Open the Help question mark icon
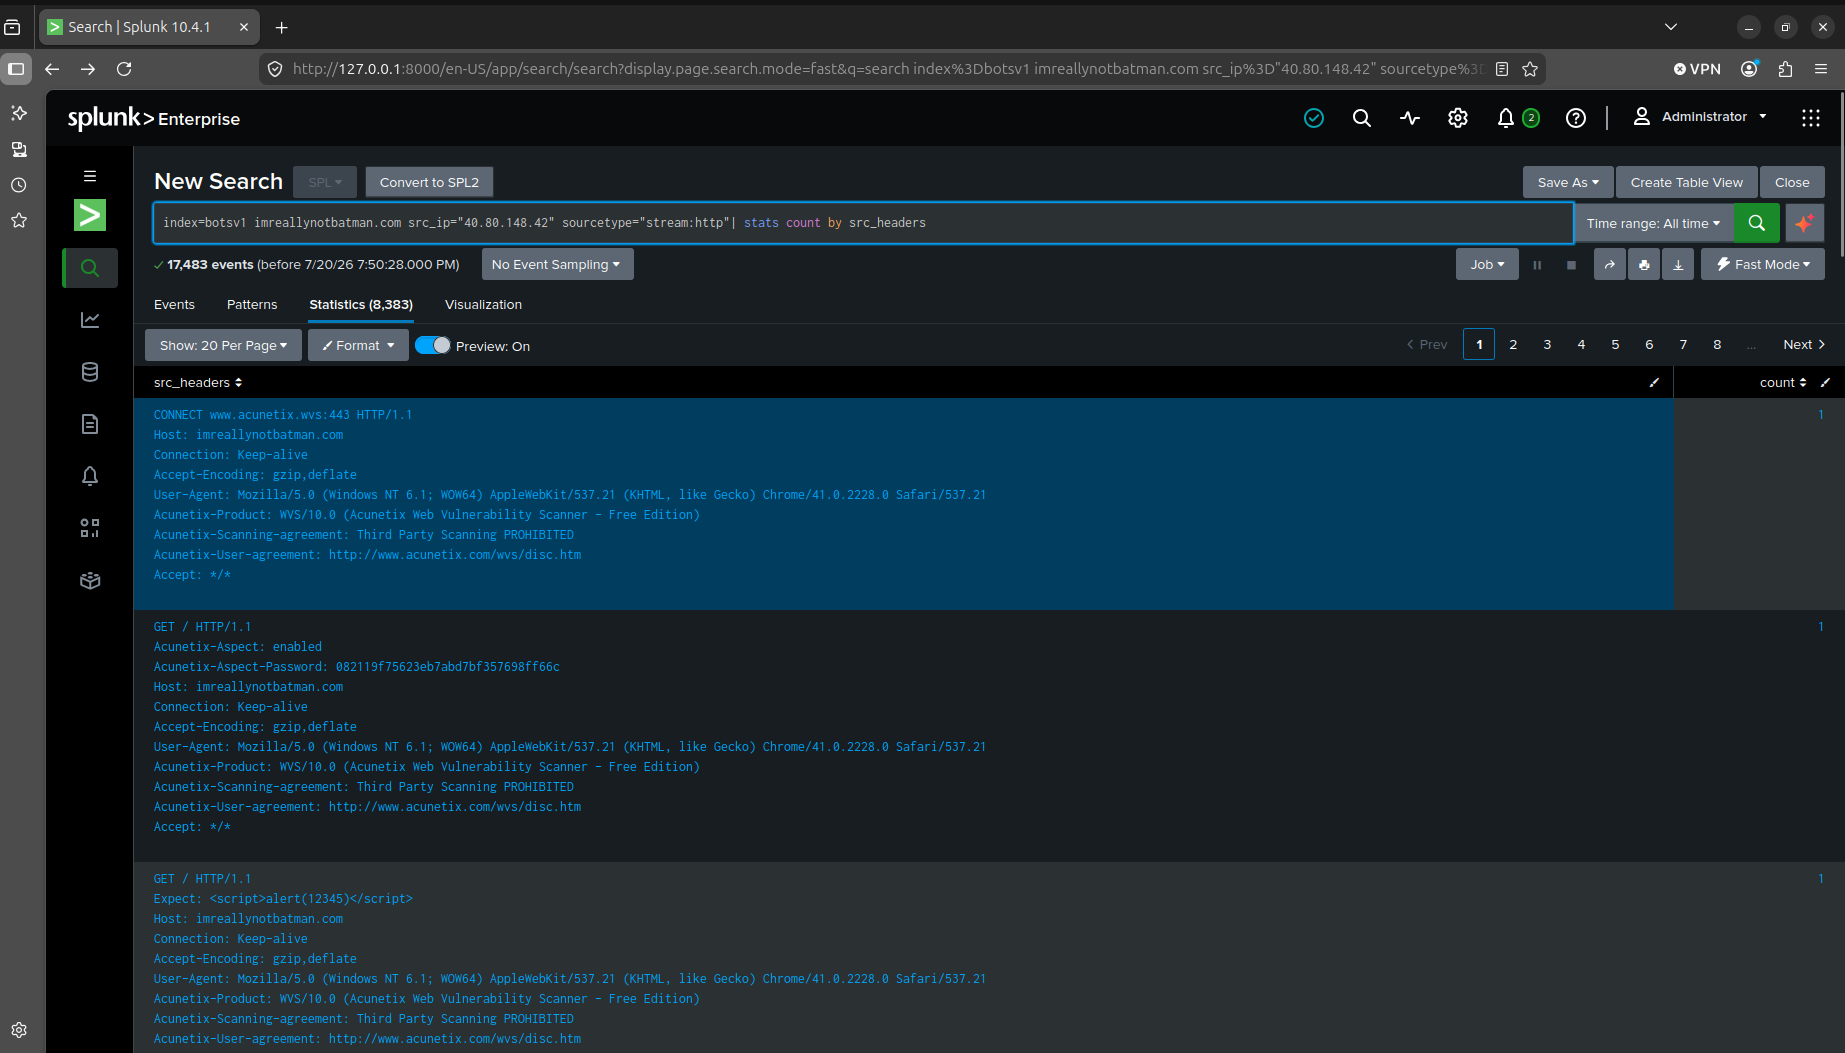The height and width of the screenshot is (1053, 1845). (x=1576, y=118)
